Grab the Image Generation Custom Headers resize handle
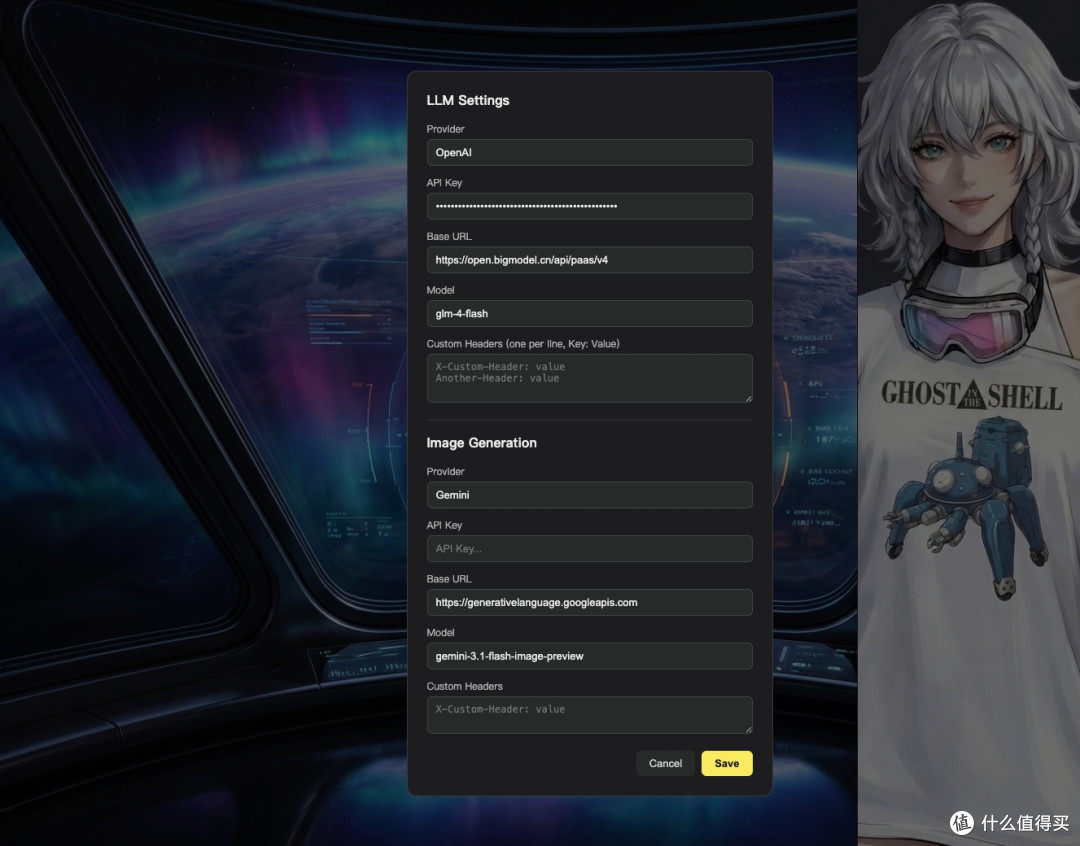Viewport: 1080px width, 846px height. tap(748, 730)
